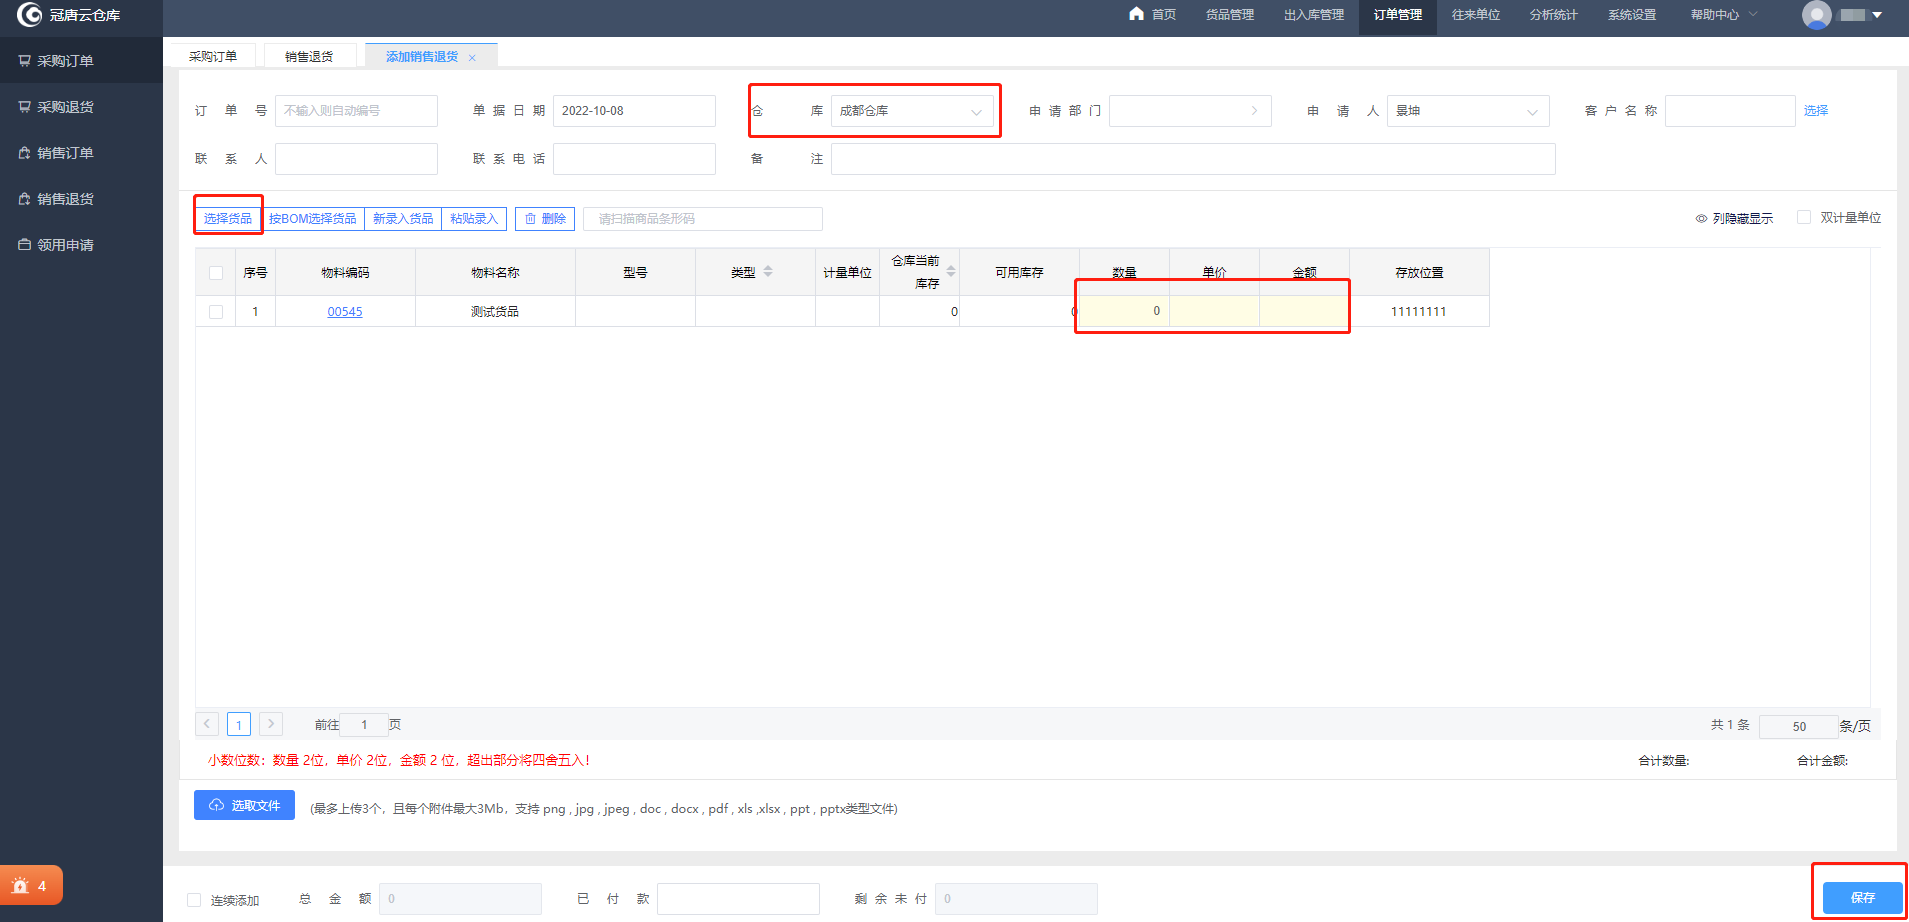Click the 前往 page number field
Screen dimensions: 1909x922
point(364,725)
